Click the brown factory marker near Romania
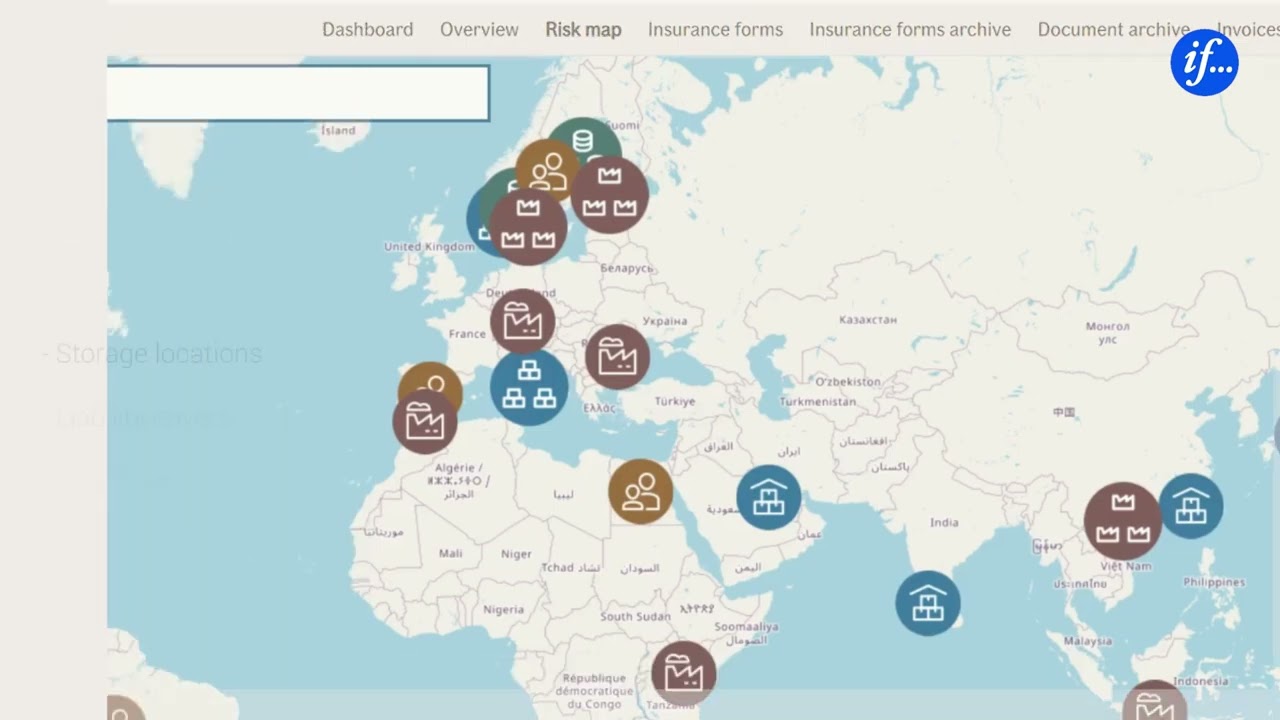This screenshot has width=1280, height=720. pyautogui.click(x=617, y=356)
